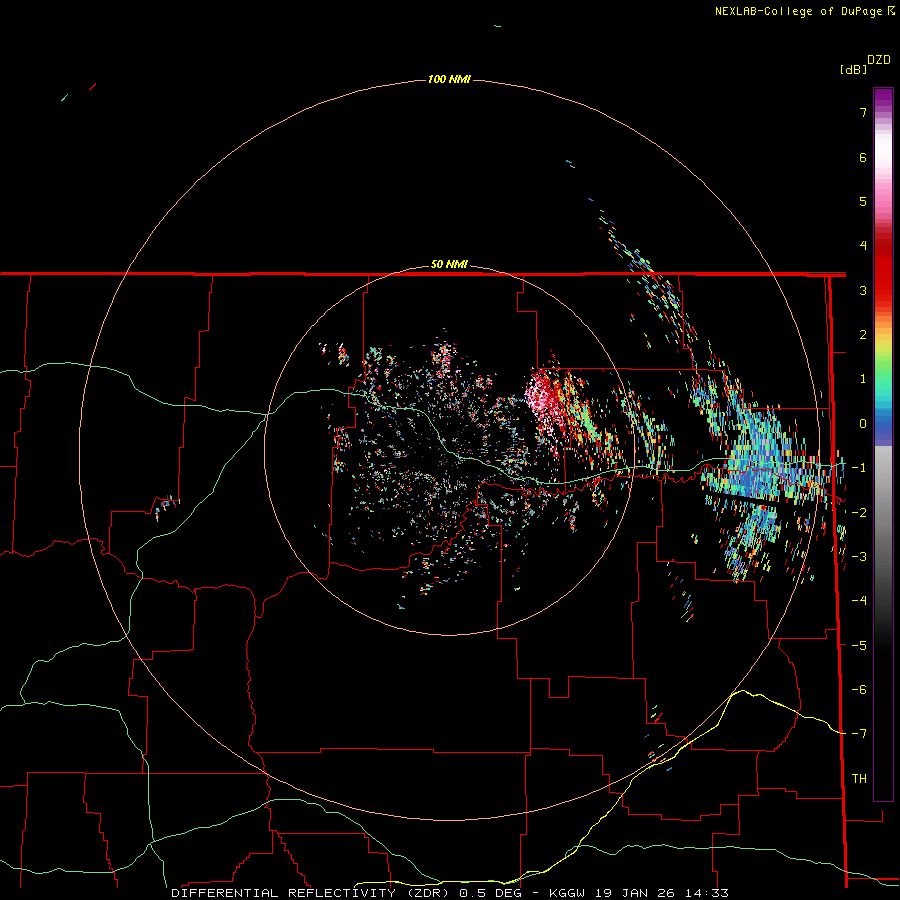
Task: Click the 100 NMI range ring label
Action: pos(449,79)
